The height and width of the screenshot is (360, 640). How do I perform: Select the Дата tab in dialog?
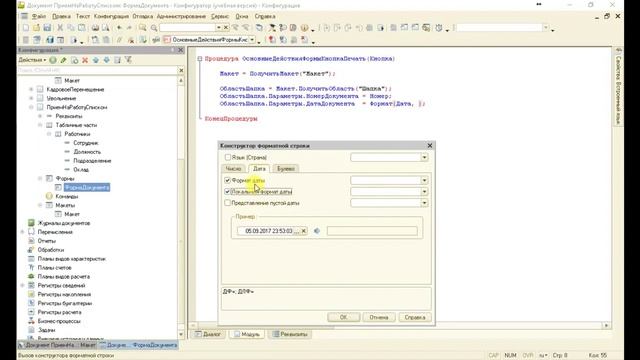tap(259, 168)
